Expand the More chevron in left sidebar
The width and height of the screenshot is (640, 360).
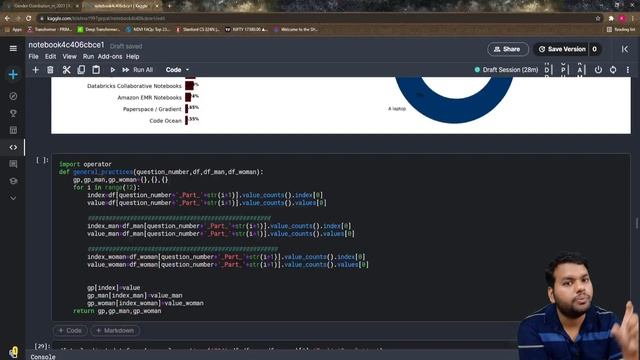13,198
